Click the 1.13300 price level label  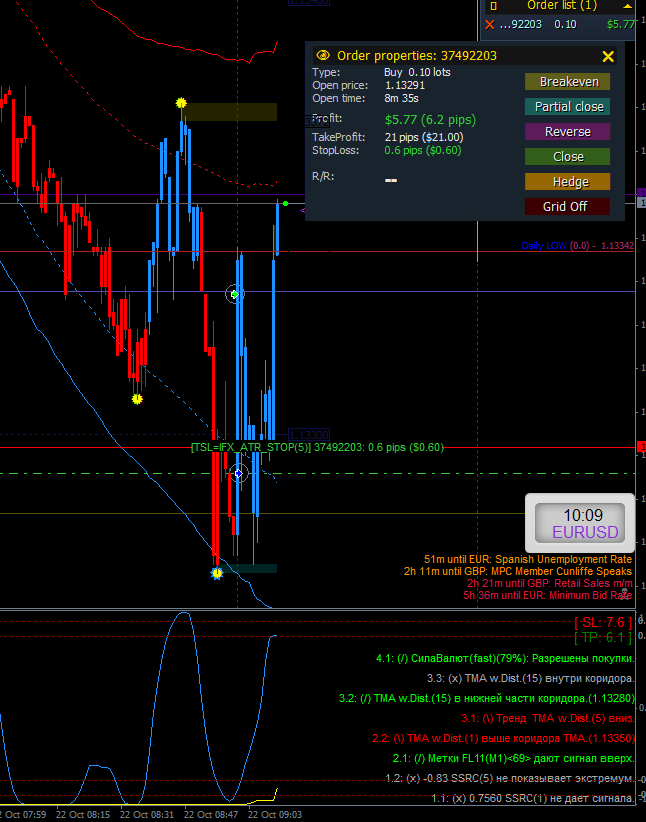(x=309, y=435)
